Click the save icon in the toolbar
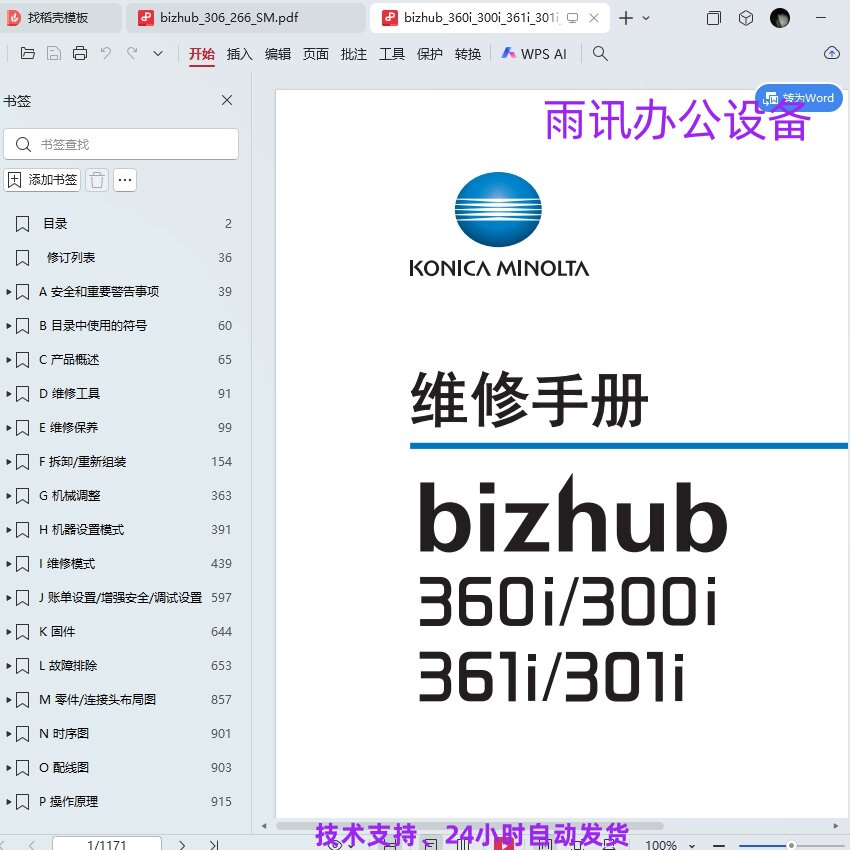The image size is (850, 850). [54, 54]
